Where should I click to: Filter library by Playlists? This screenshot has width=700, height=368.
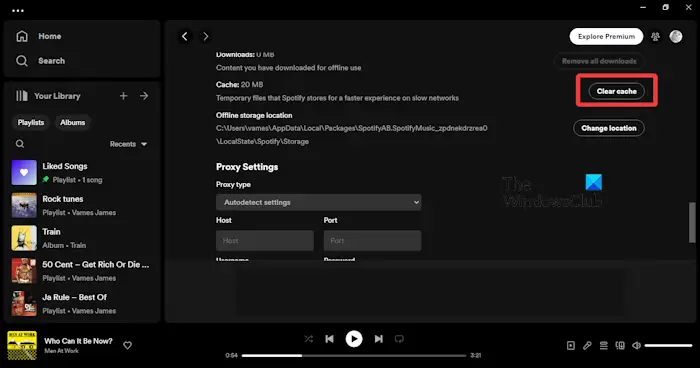click(31, 122)
